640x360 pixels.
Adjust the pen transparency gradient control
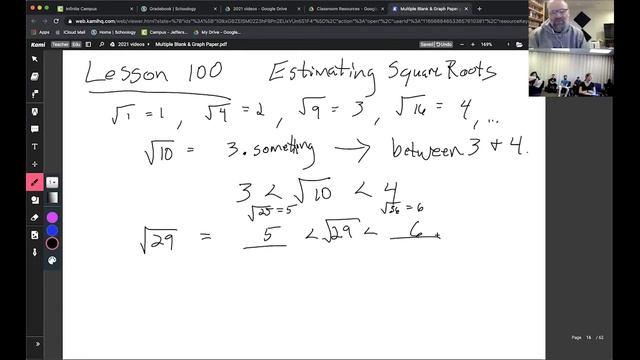tap(53, 198)
